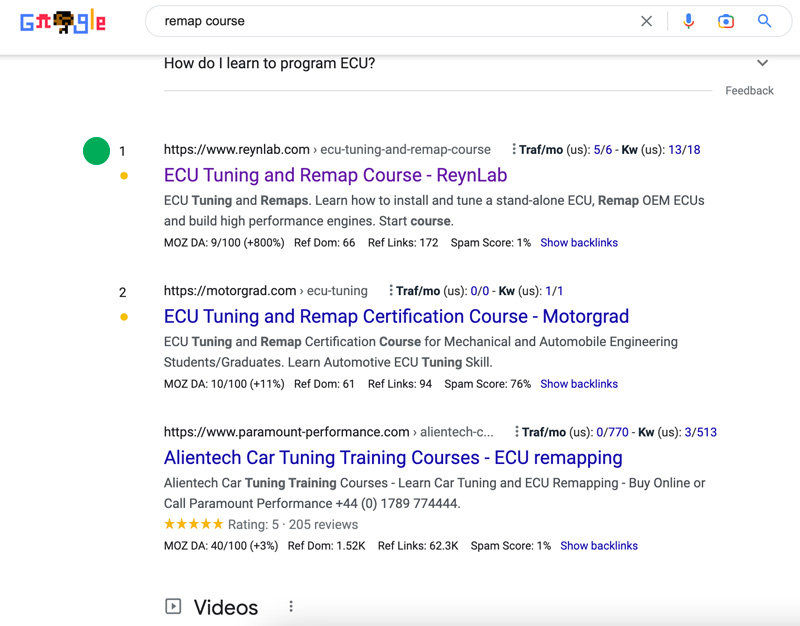Click the Google doodle logo
Screen dimensions: 800x626
click(63, 21)
